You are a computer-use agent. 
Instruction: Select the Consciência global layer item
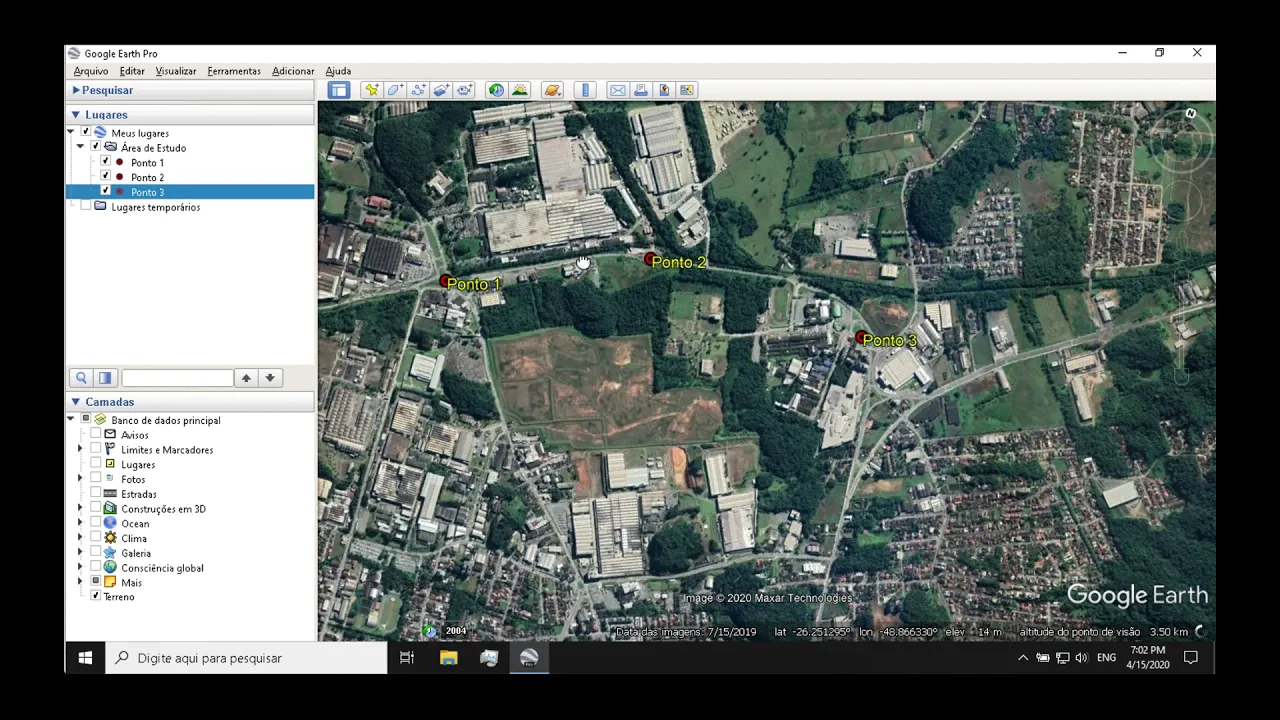[x=162, y=568]
